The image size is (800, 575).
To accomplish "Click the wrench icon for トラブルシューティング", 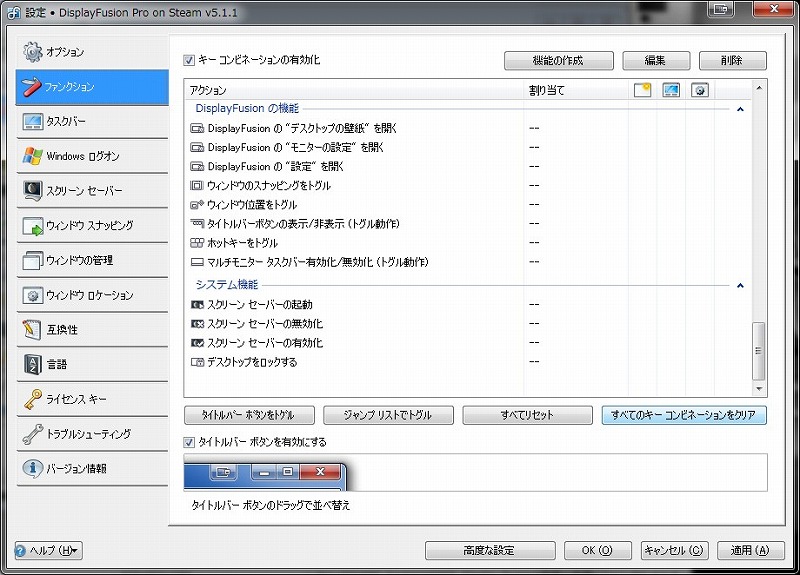I will [x=33, y=434].
